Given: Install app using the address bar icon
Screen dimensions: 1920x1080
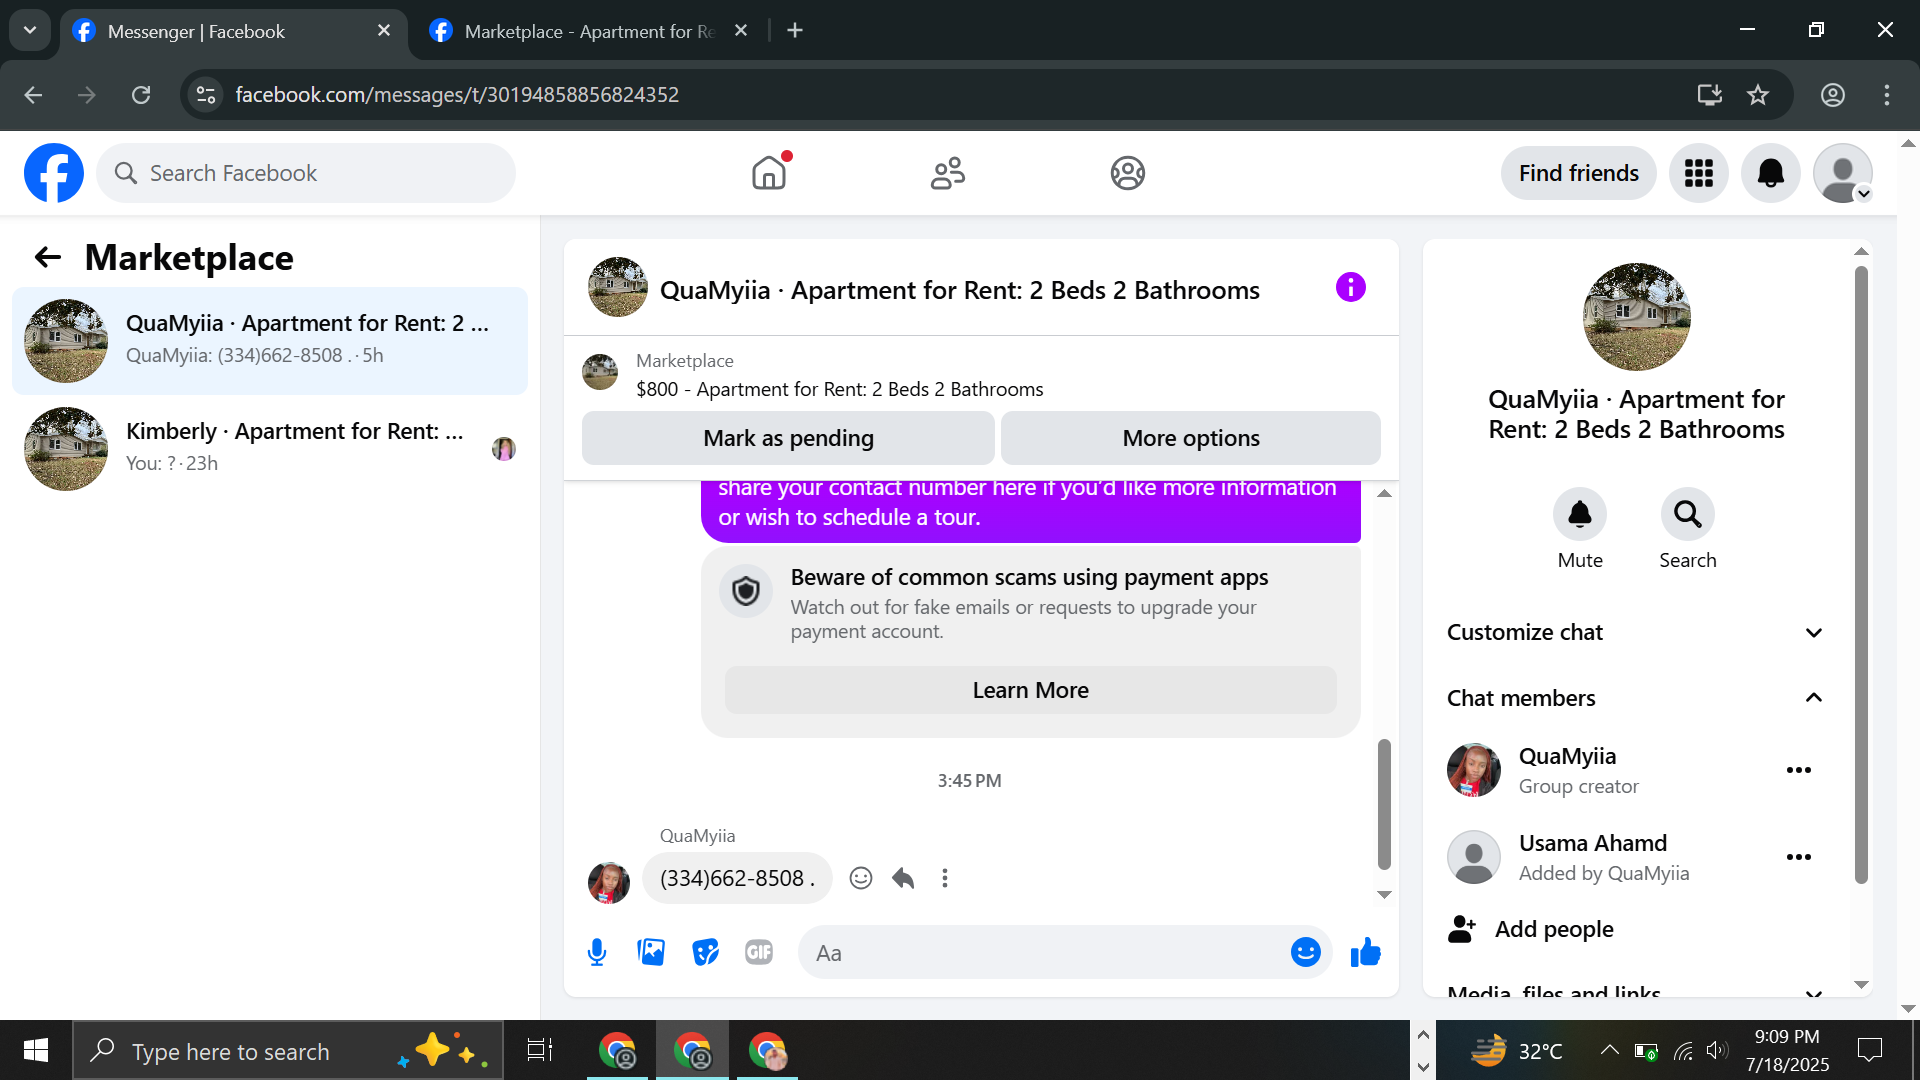Looking at the screenshot, I should pos(1710,95).
